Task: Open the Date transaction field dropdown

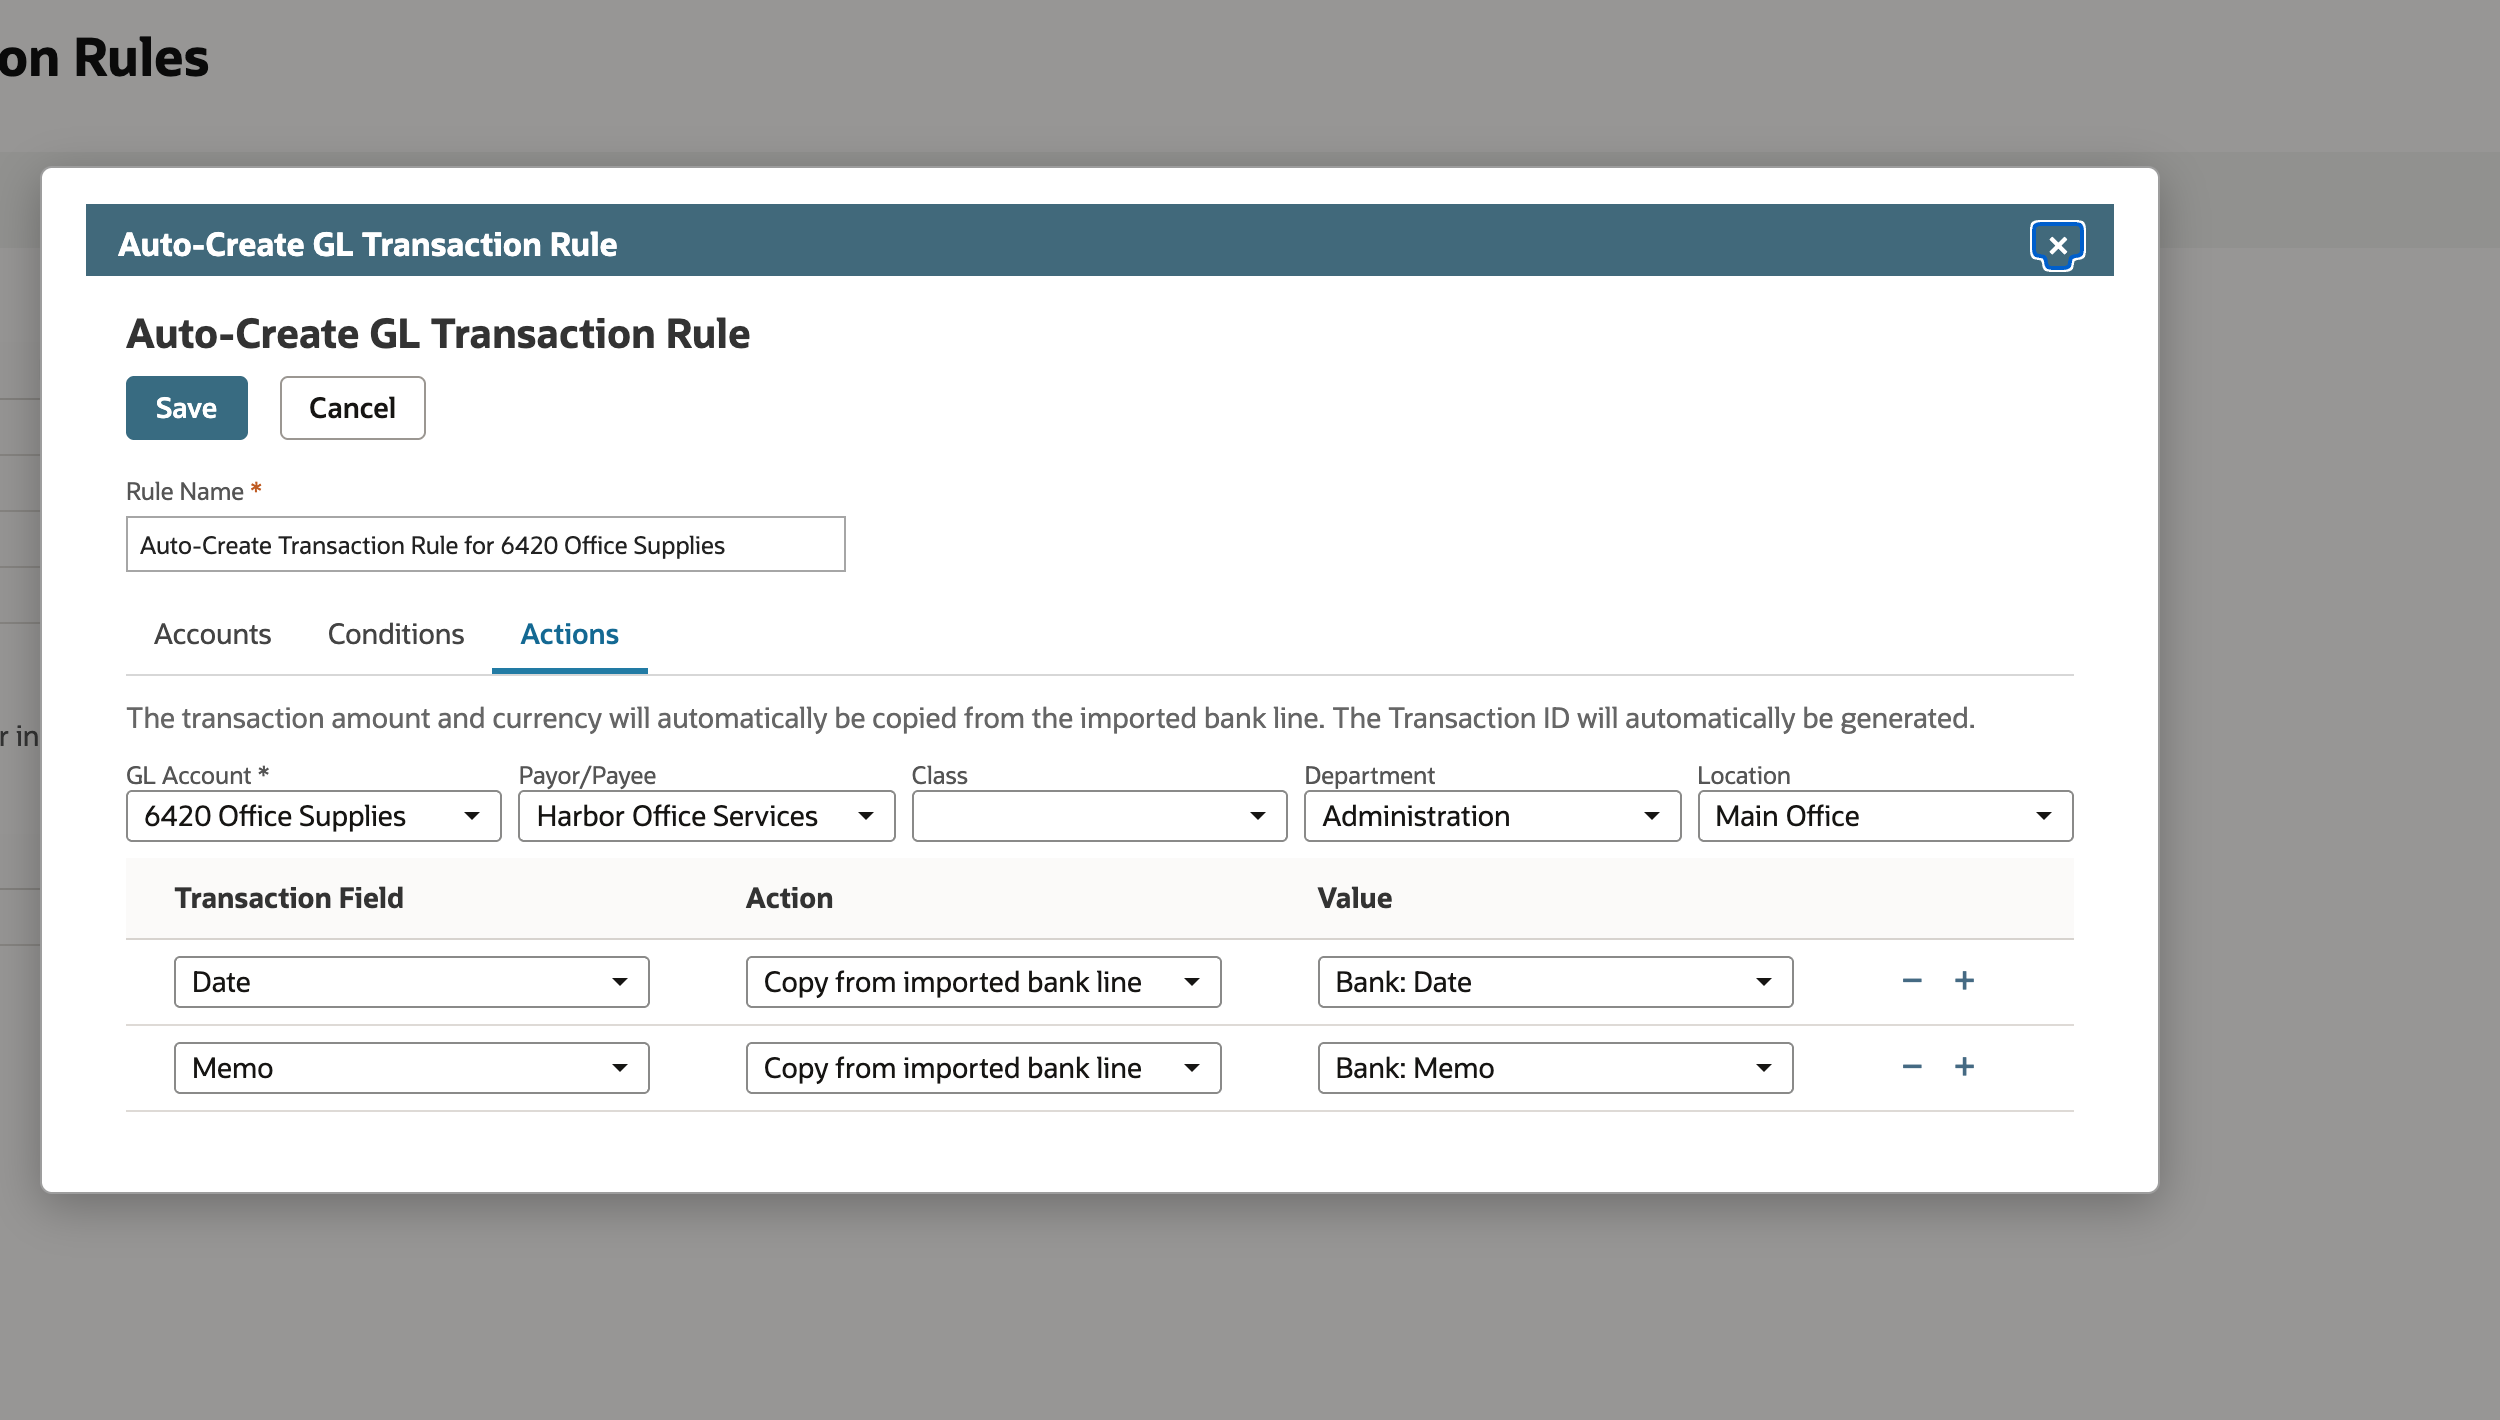Action: click(x=411, y=982)
